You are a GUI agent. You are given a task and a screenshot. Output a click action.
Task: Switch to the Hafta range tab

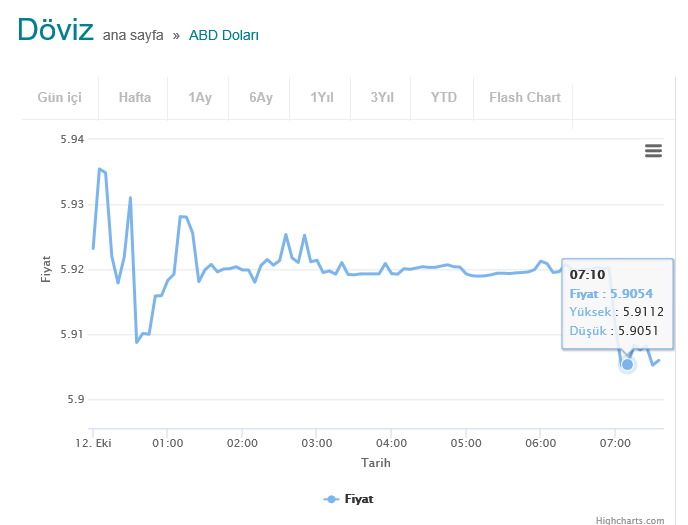pyautogui.click(x=135, y=97)
